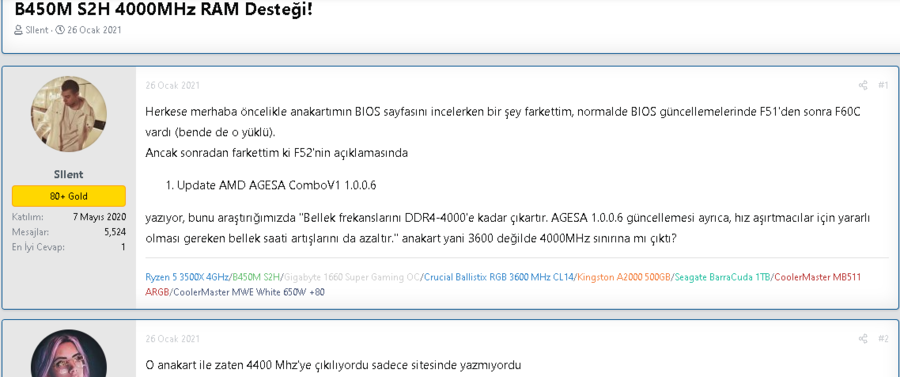Click signature text CoolerMaster MWE White 650W +80
Screen dimensions: 900x377
click(249, 292)
